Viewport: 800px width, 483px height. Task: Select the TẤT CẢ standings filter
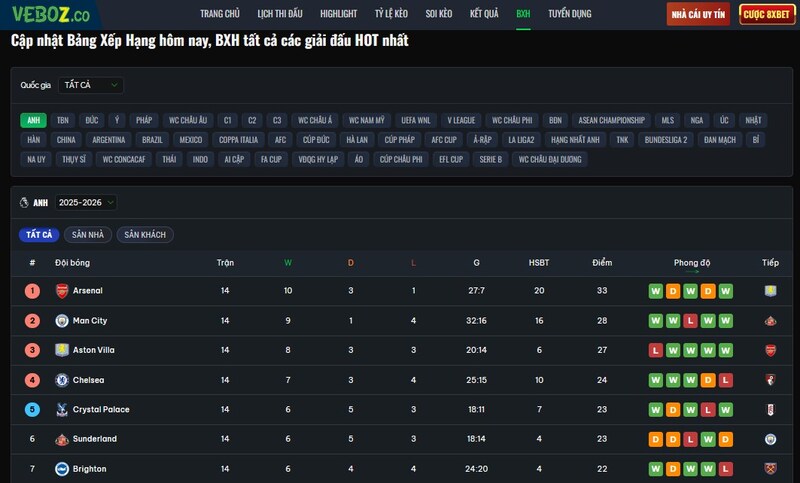pyautogui.click(x=39, y=235)
